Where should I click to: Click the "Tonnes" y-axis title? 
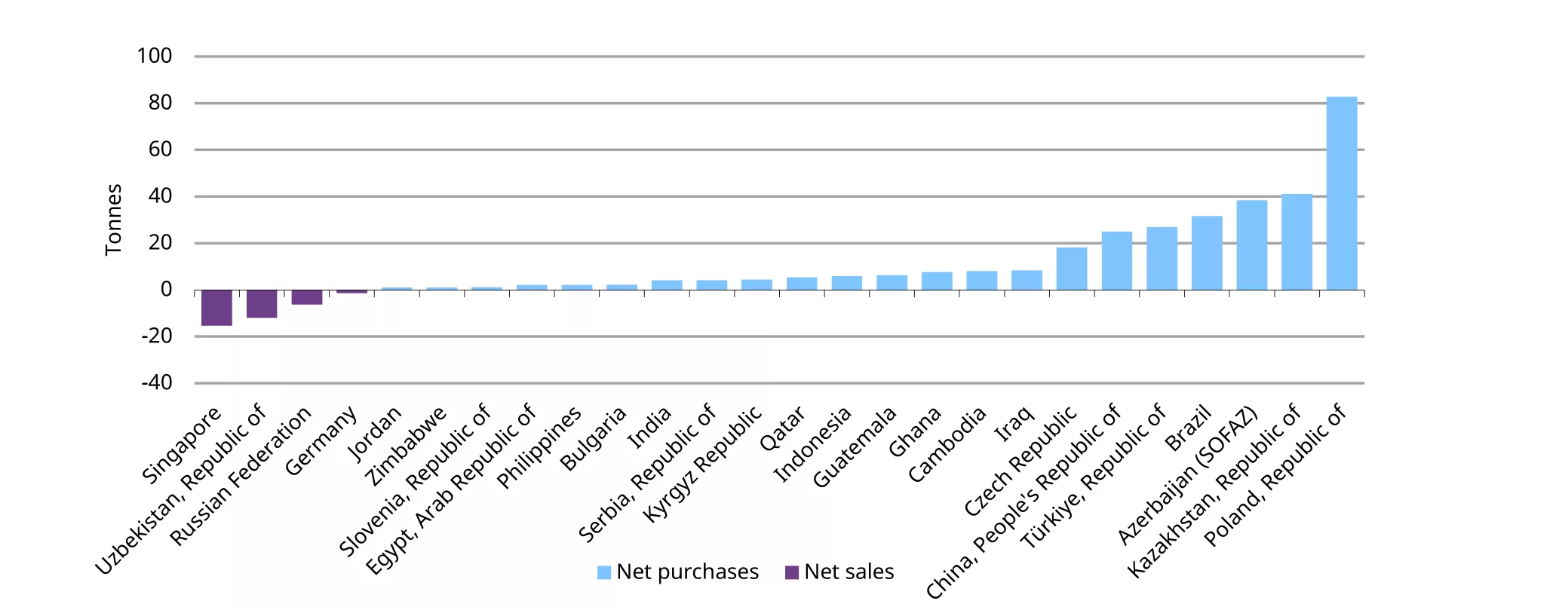(x=114, y=219)
